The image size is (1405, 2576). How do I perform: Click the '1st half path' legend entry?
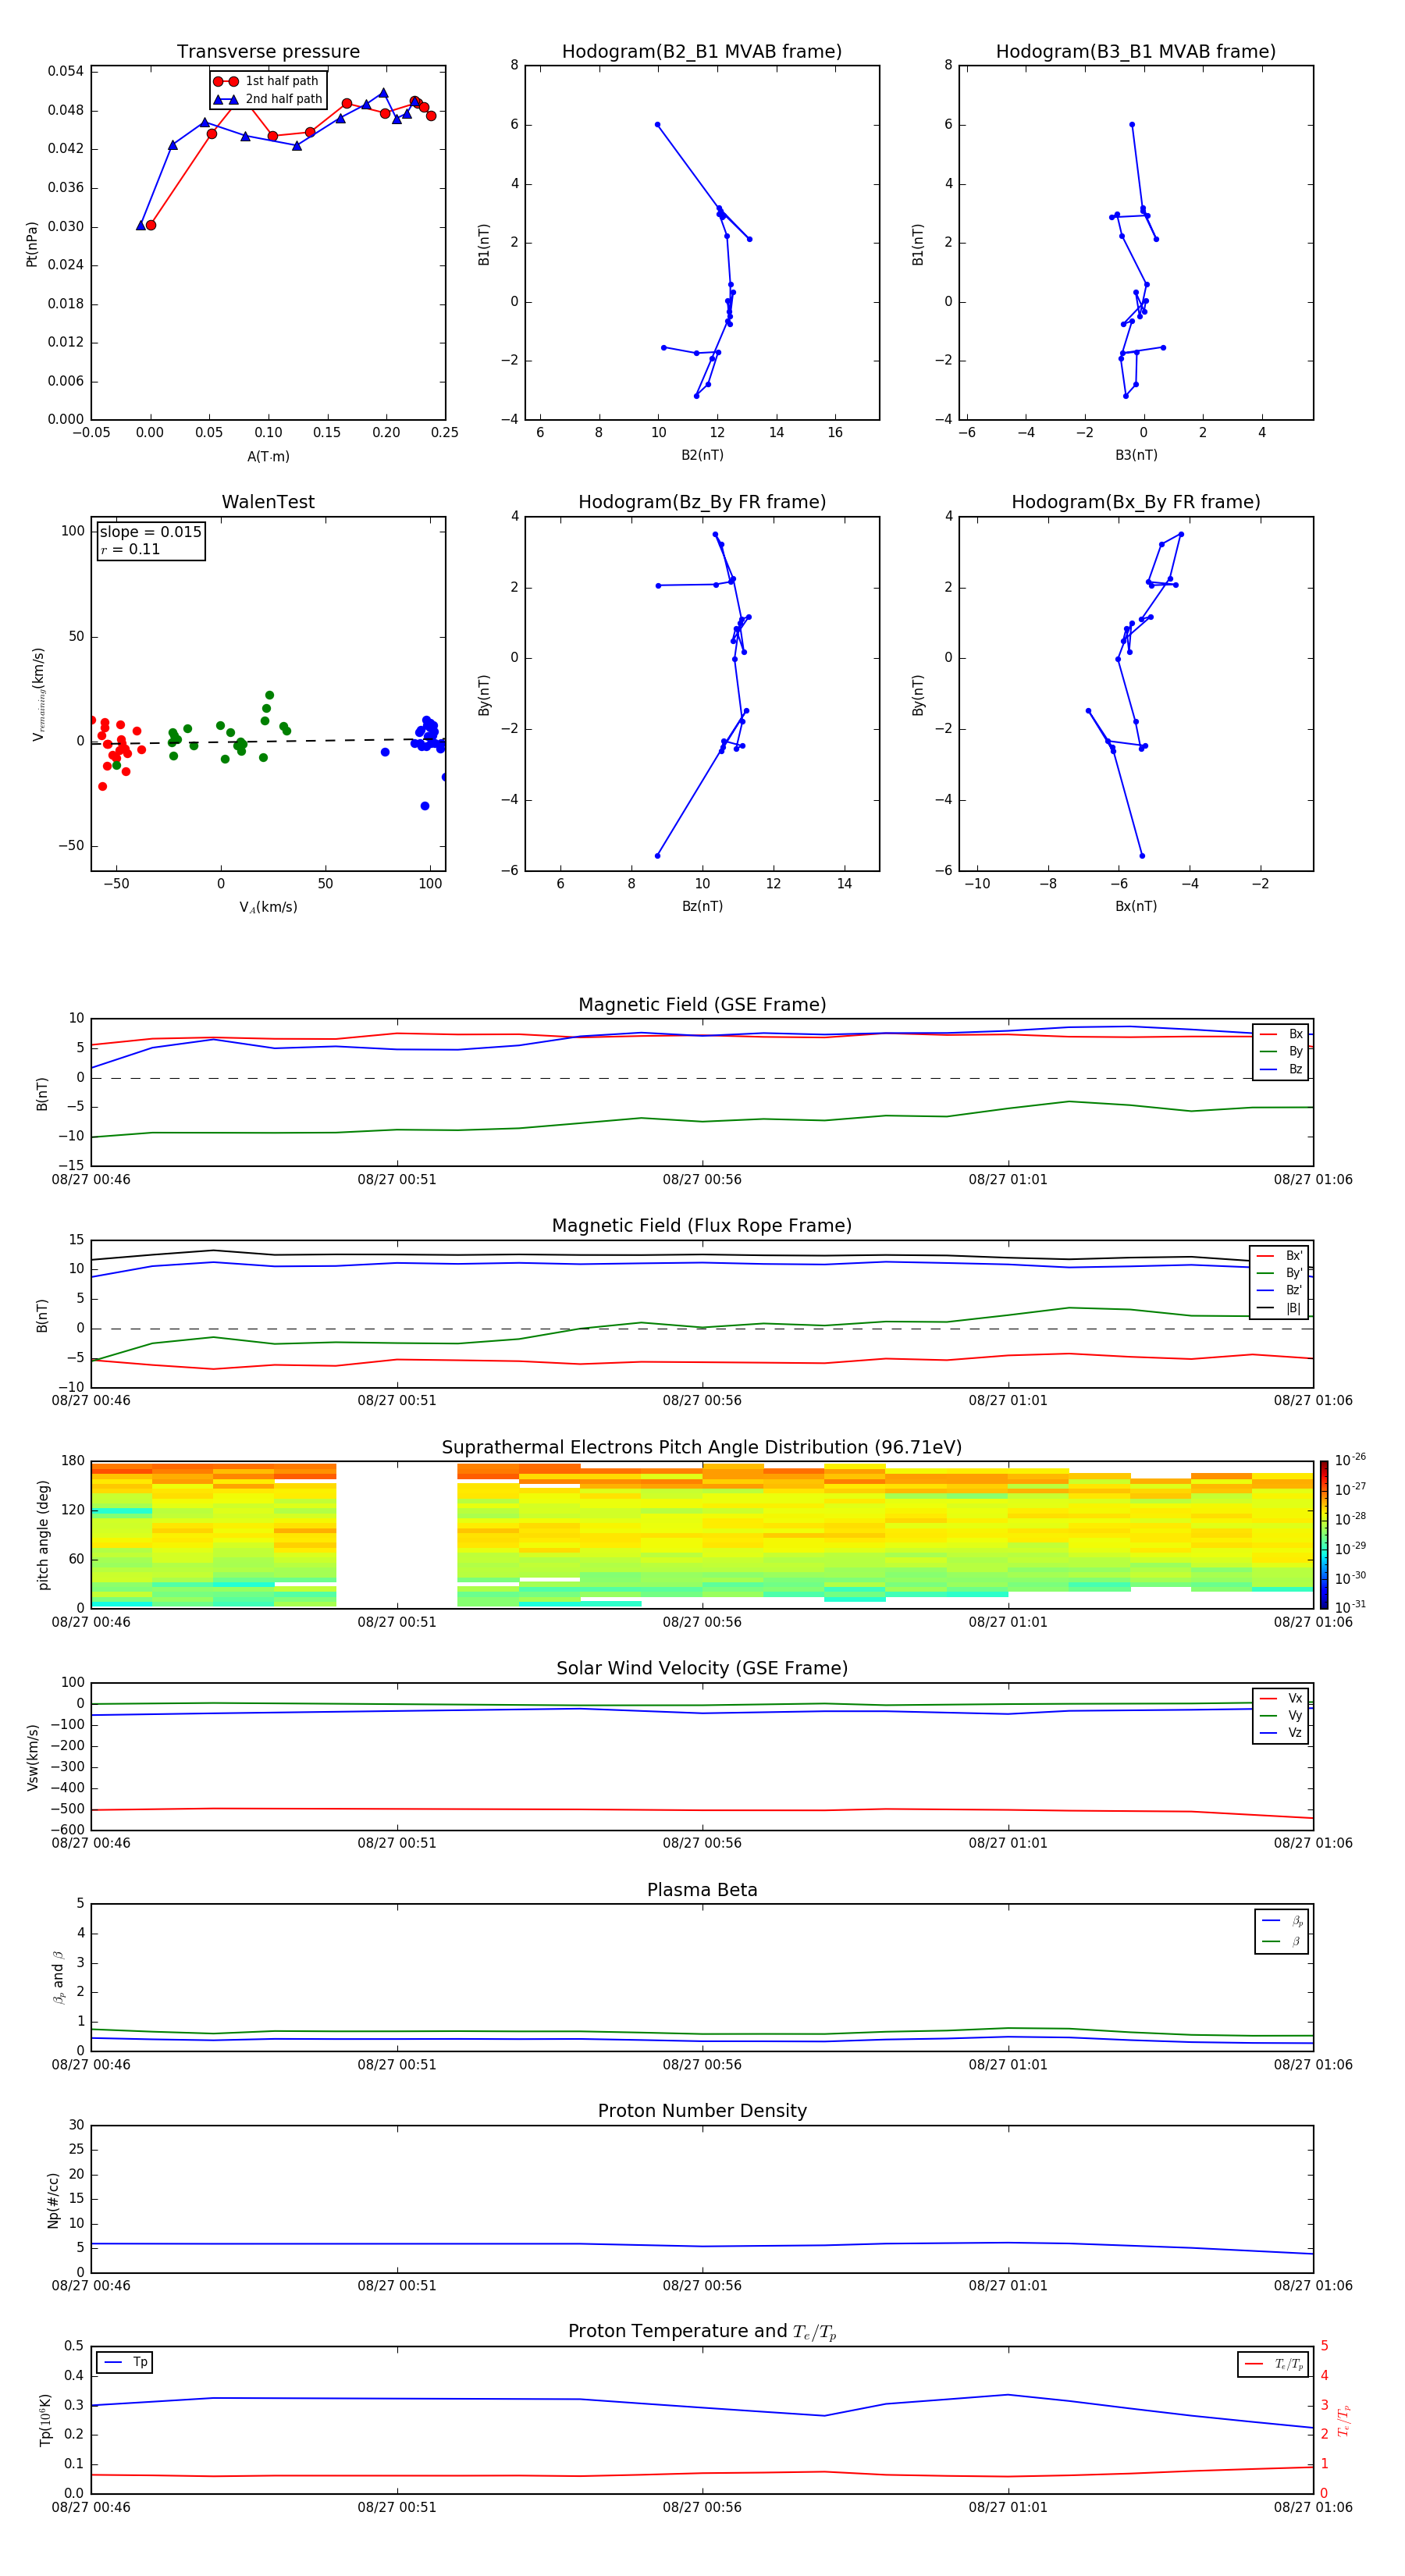click(x=267, y=81)
